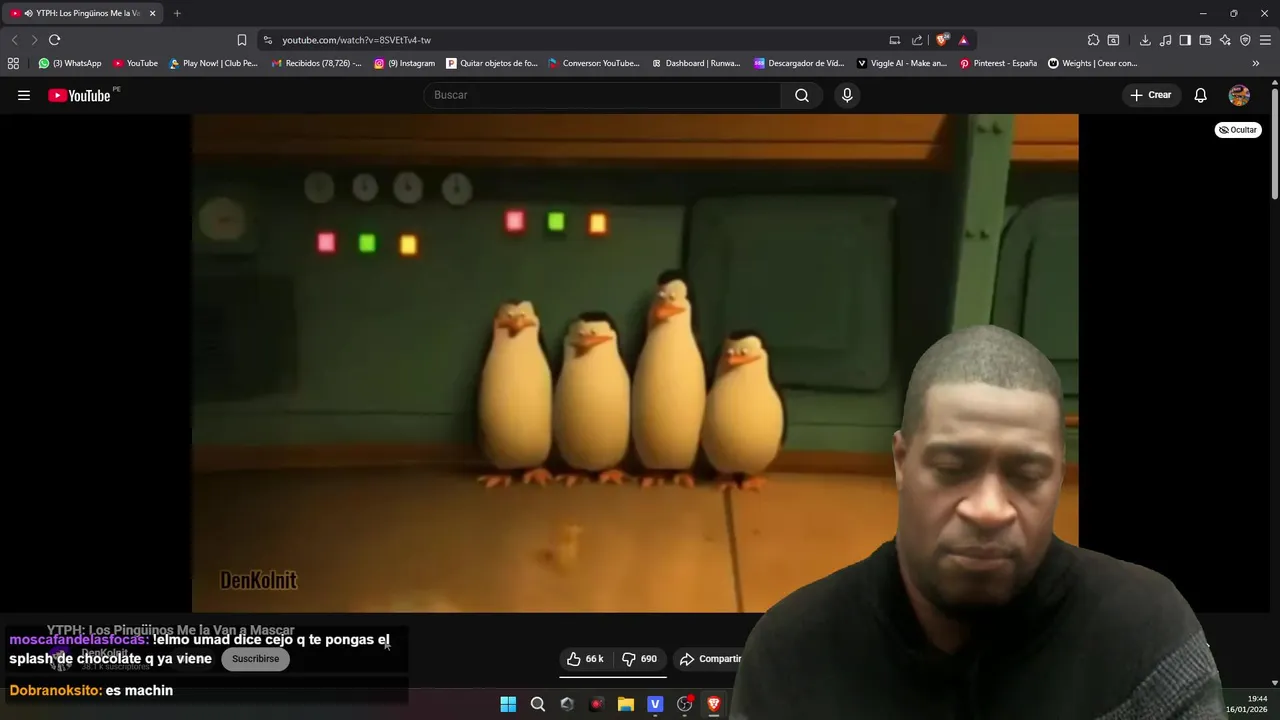Open Brave Rewards triangle icon
The width and height of the screenshot is (1280, 720).
pyautogui.click(x=963, y=40)
